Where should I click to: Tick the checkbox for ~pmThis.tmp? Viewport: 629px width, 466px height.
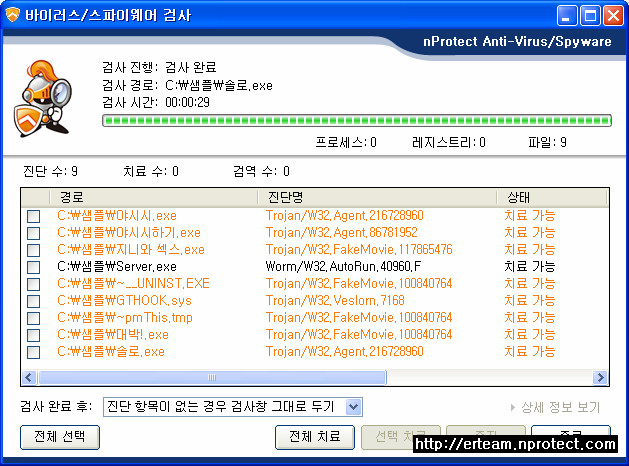coord(34,318)
